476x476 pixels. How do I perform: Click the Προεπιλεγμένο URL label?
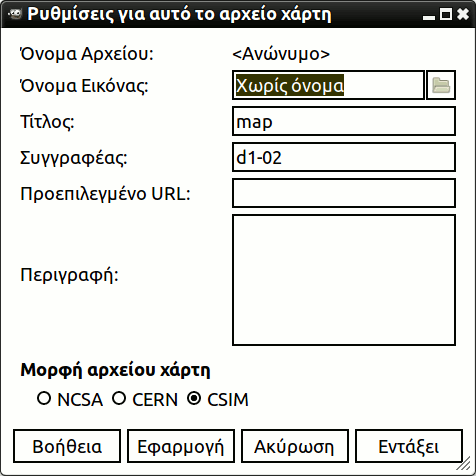tap(105, 194)
